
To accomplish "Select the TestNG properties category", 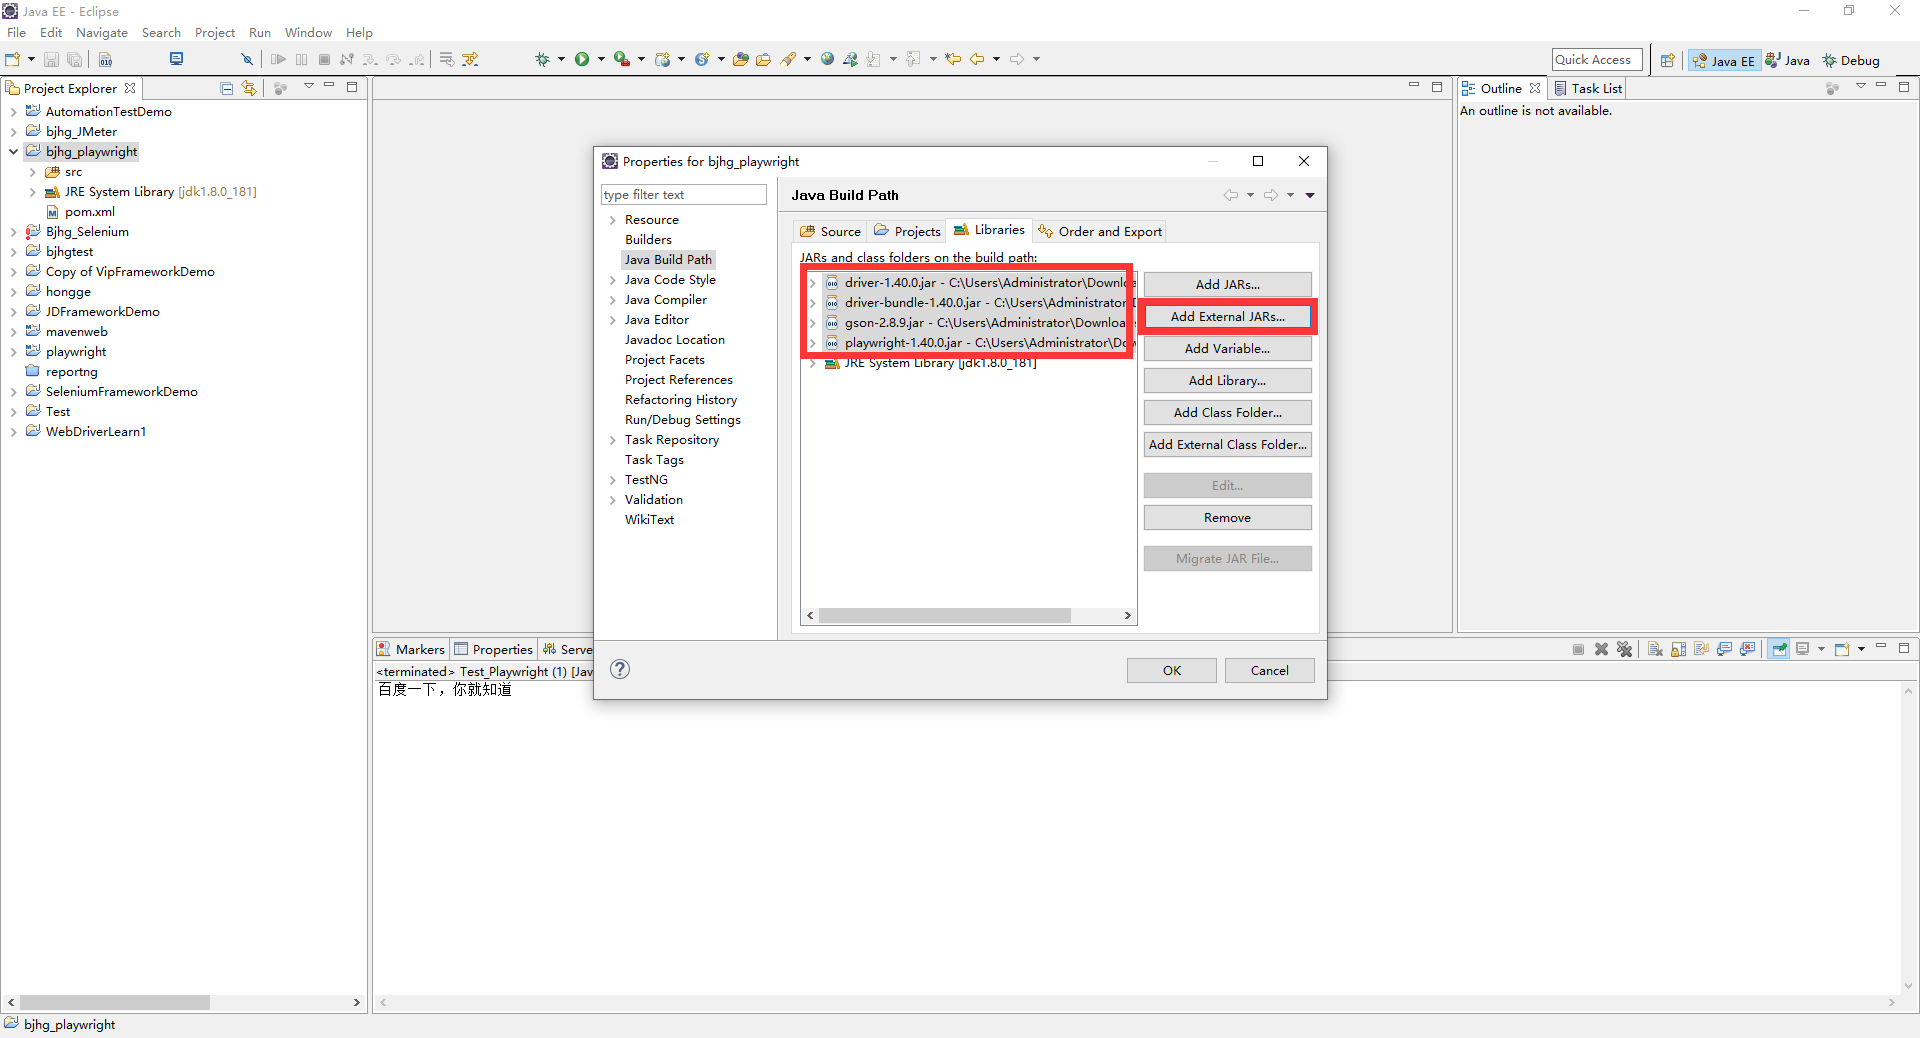I will click(x=646, y=480).
